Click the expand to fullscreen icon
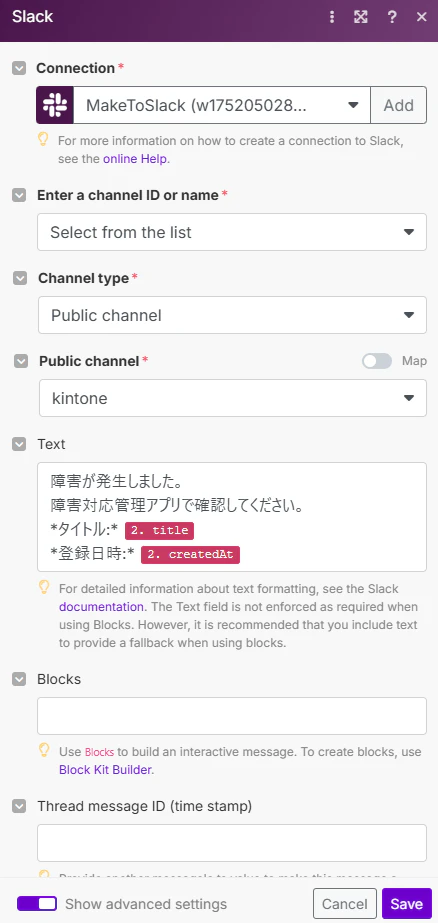 (360, 16)
